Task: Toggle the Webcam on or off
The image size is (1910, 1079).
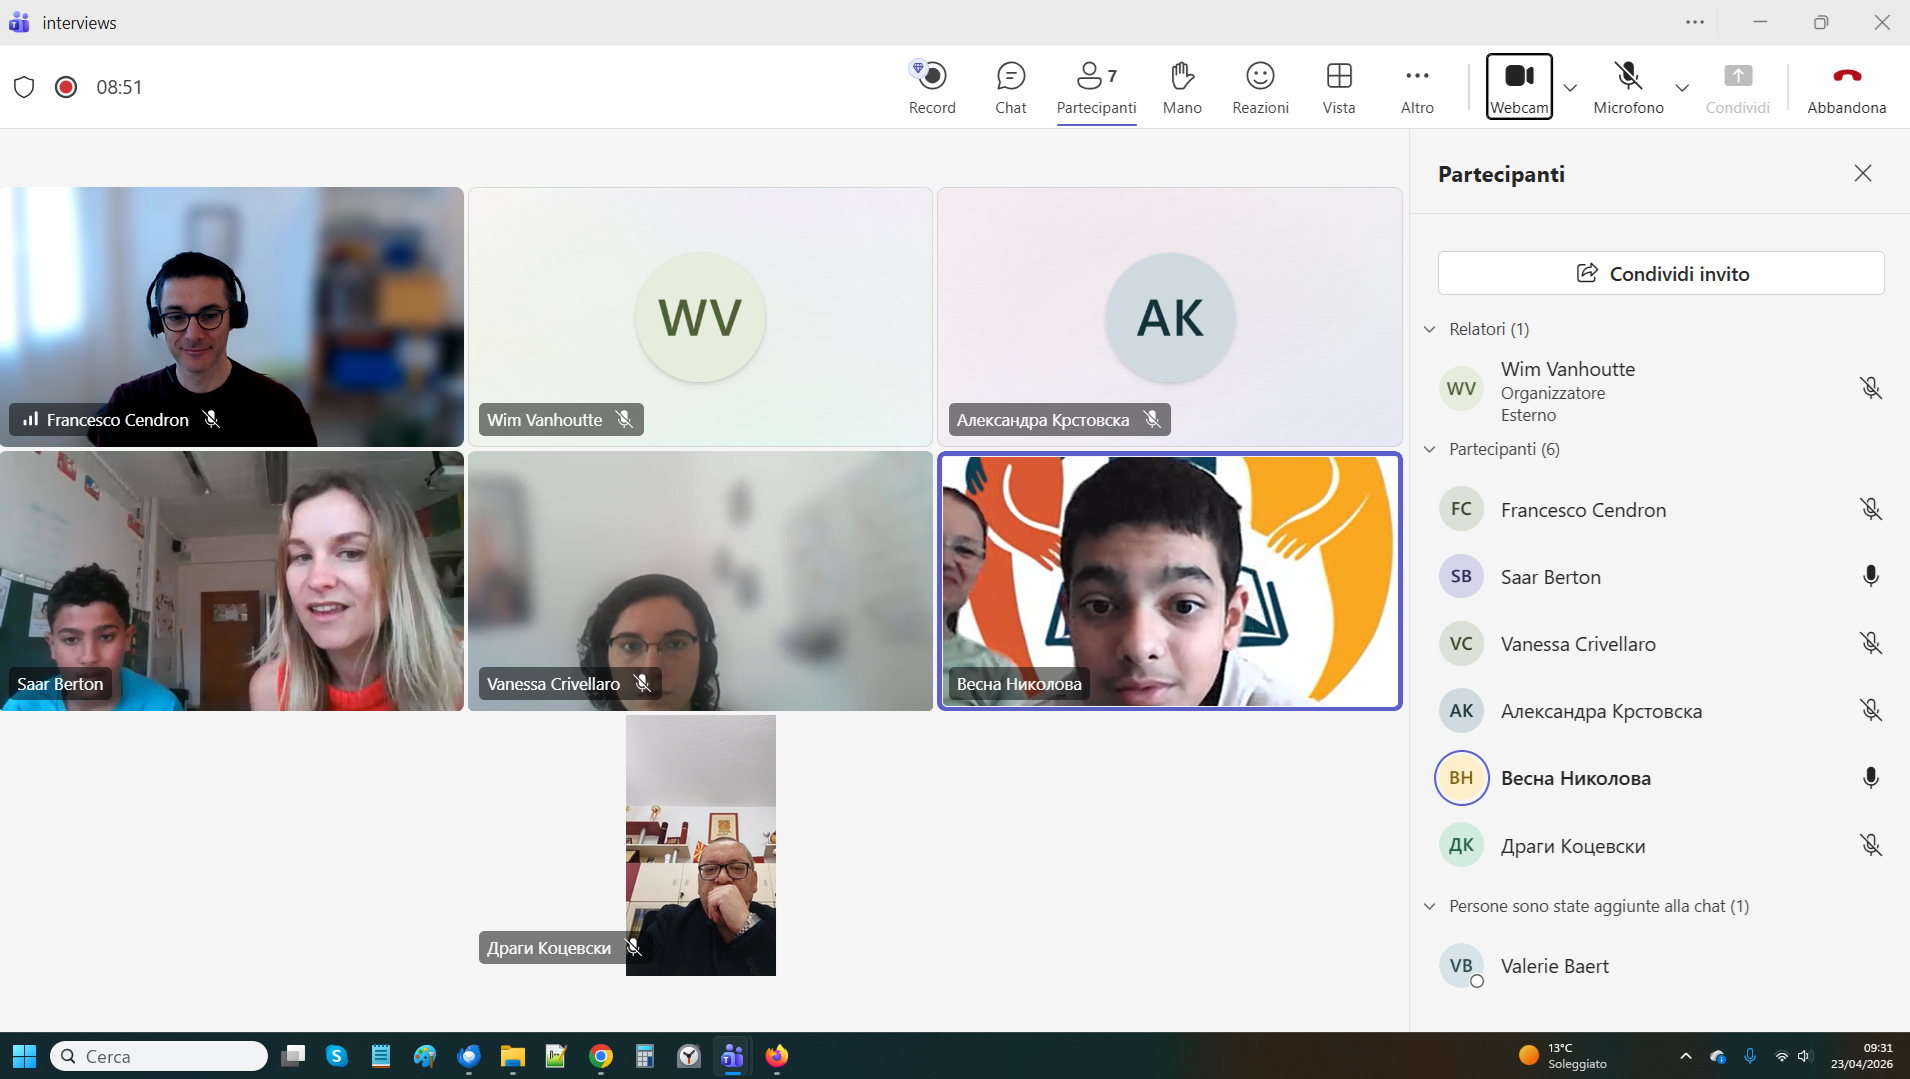Action: click(1519, 87)
